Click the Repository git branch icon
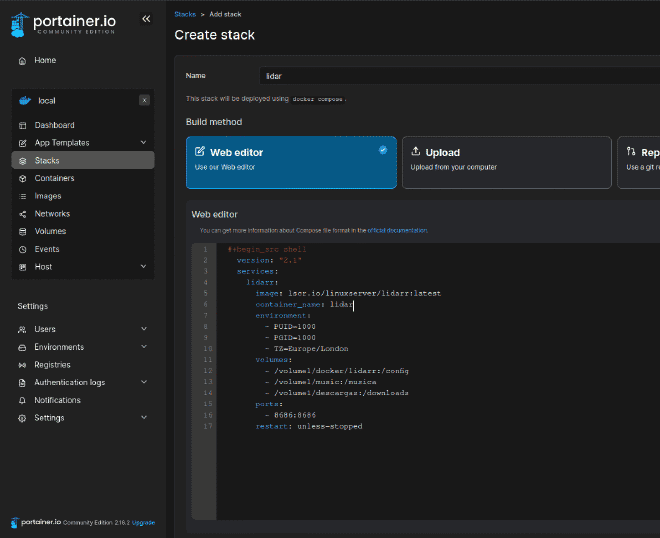The width and height of the screenshot is (660, 538). point(631,151)
